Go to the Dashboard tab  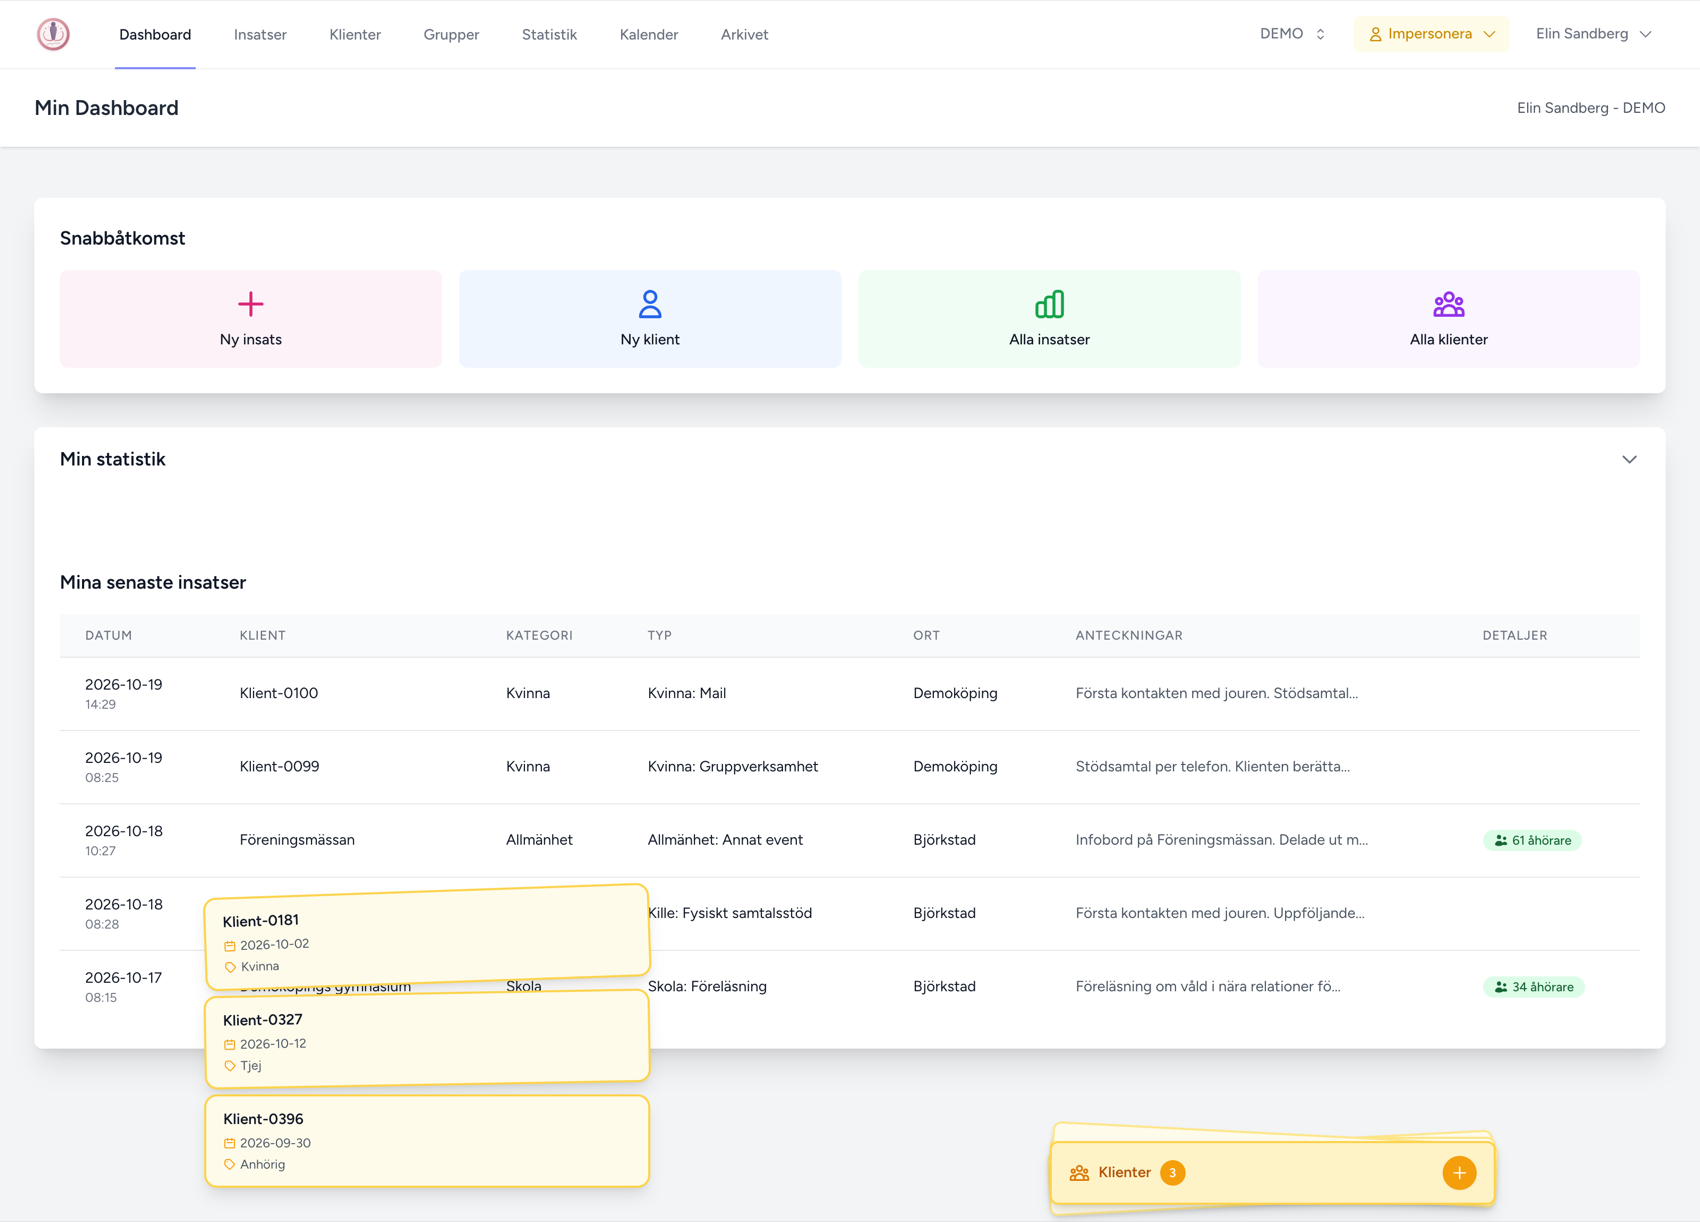(155, 35)
